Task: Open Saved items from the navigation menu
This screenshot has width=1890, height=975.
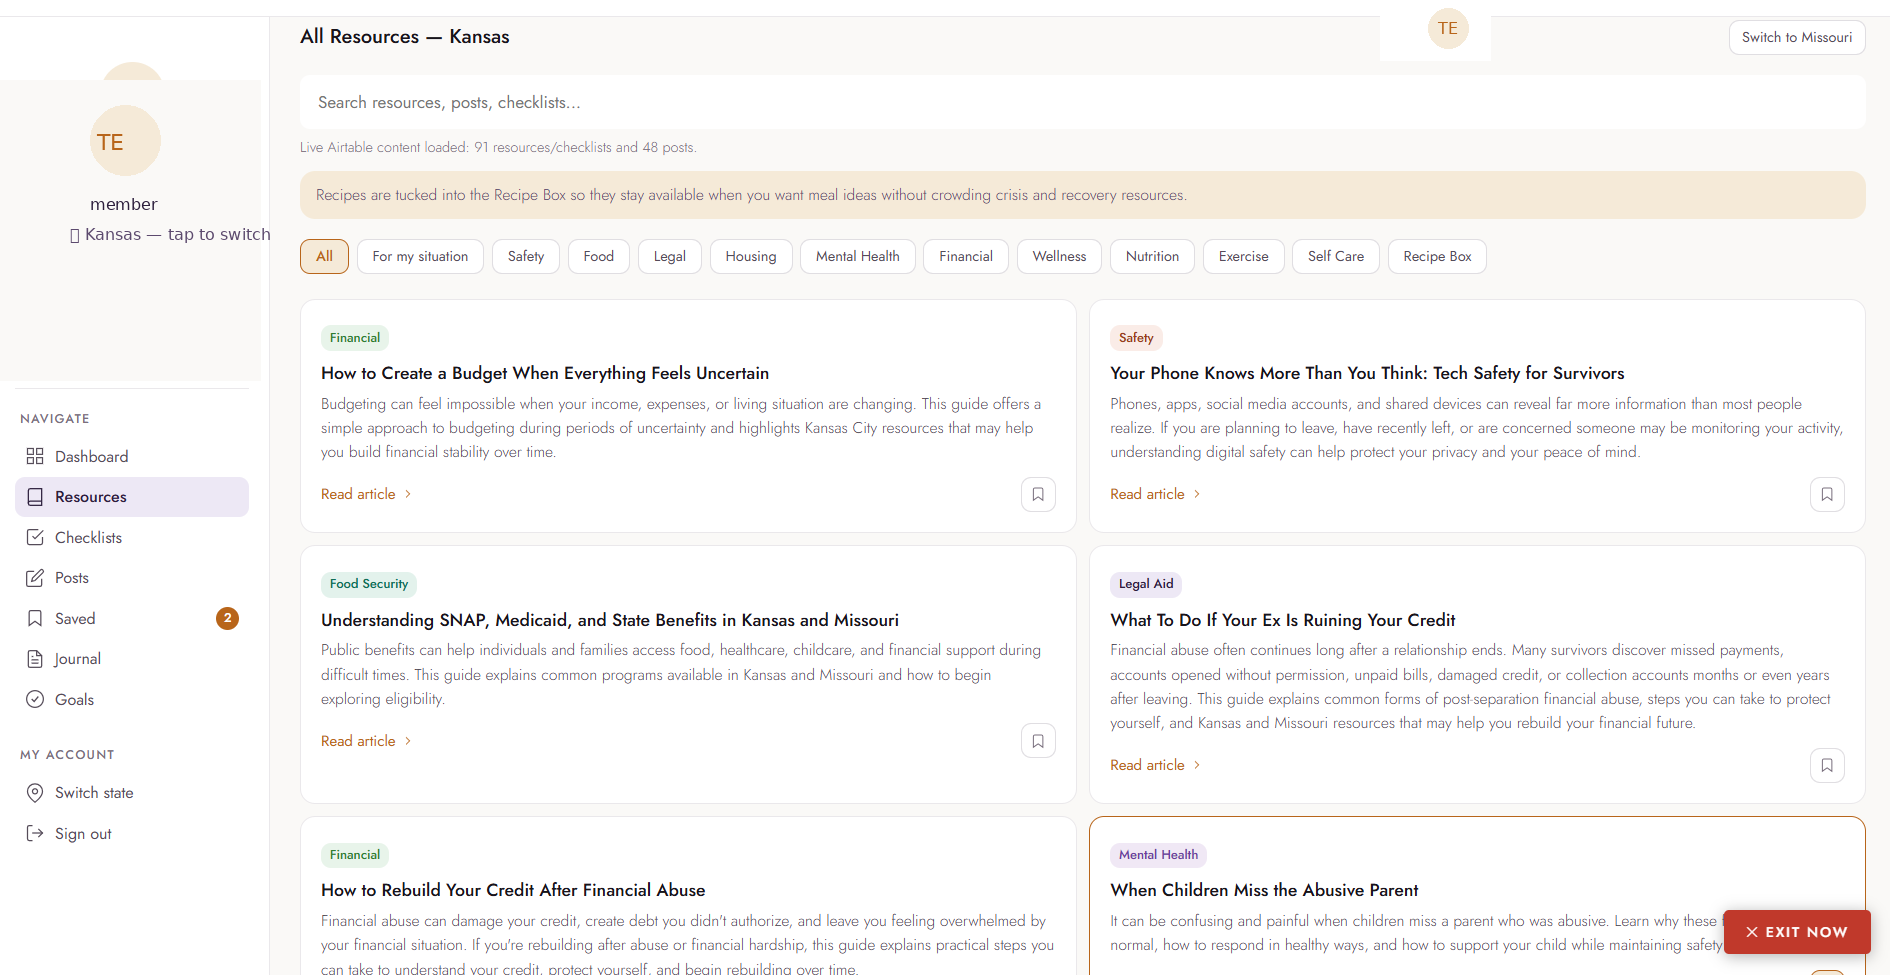Action: point(132,618)
